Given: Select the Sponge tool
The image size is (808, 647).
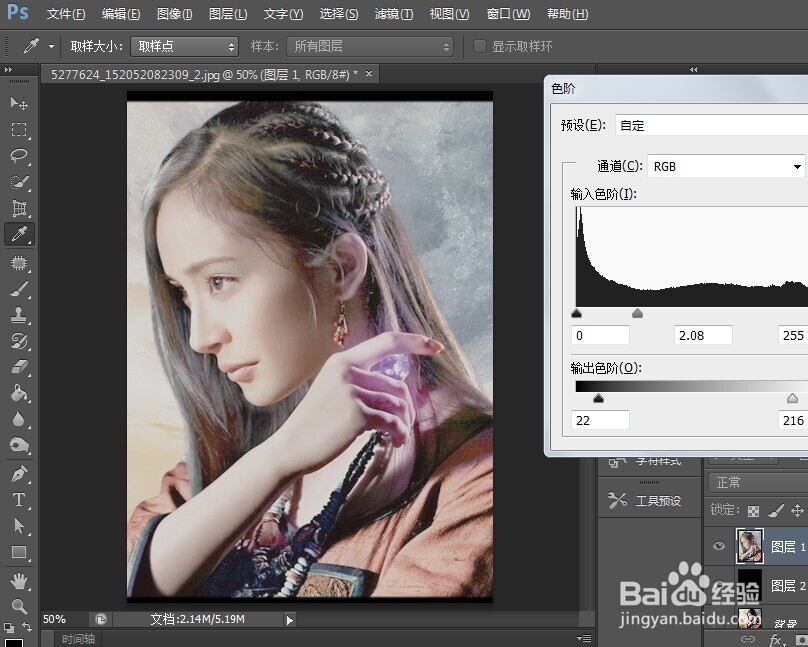Looking at the screenshot, I should coord(19,445).
